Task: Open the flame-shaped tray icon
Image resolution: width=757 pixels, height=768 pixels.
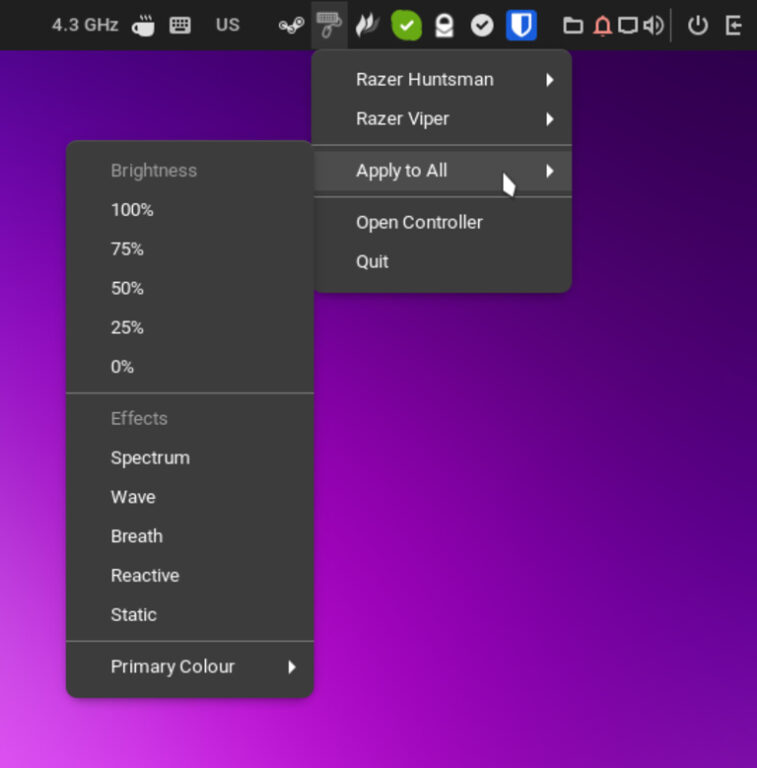Action: point(367,25)
